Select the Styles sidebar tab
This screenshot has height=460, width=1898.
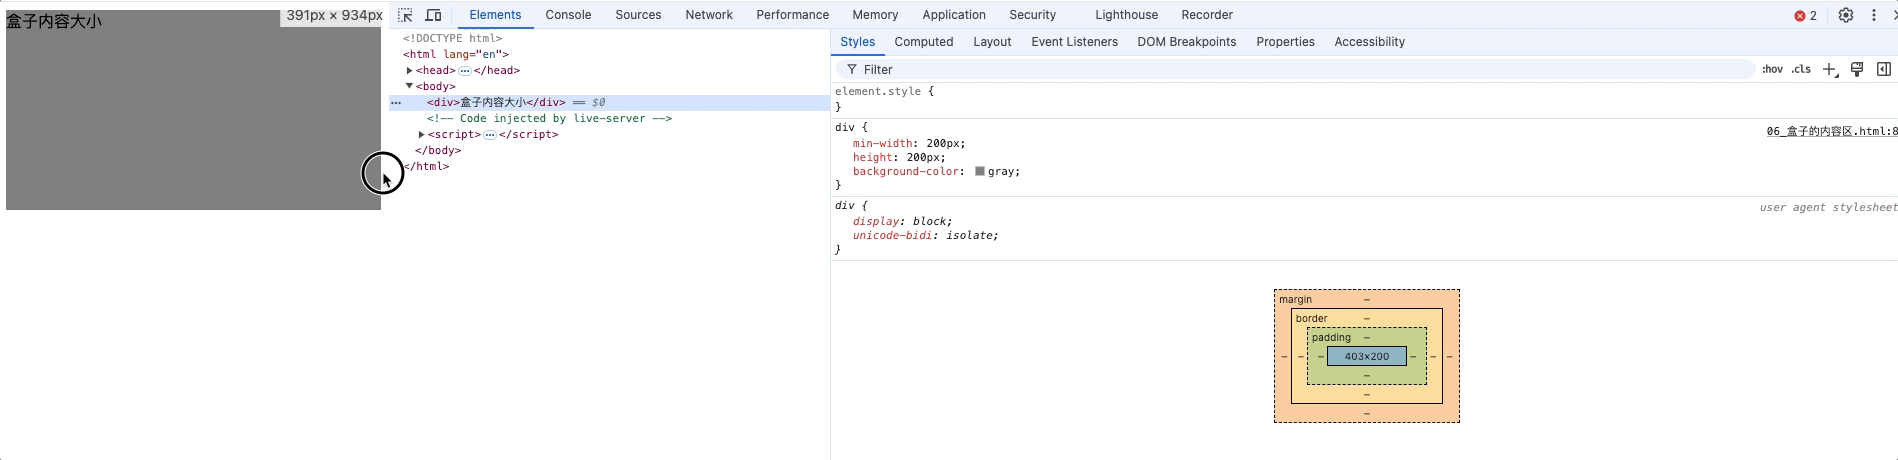[857, 42]
